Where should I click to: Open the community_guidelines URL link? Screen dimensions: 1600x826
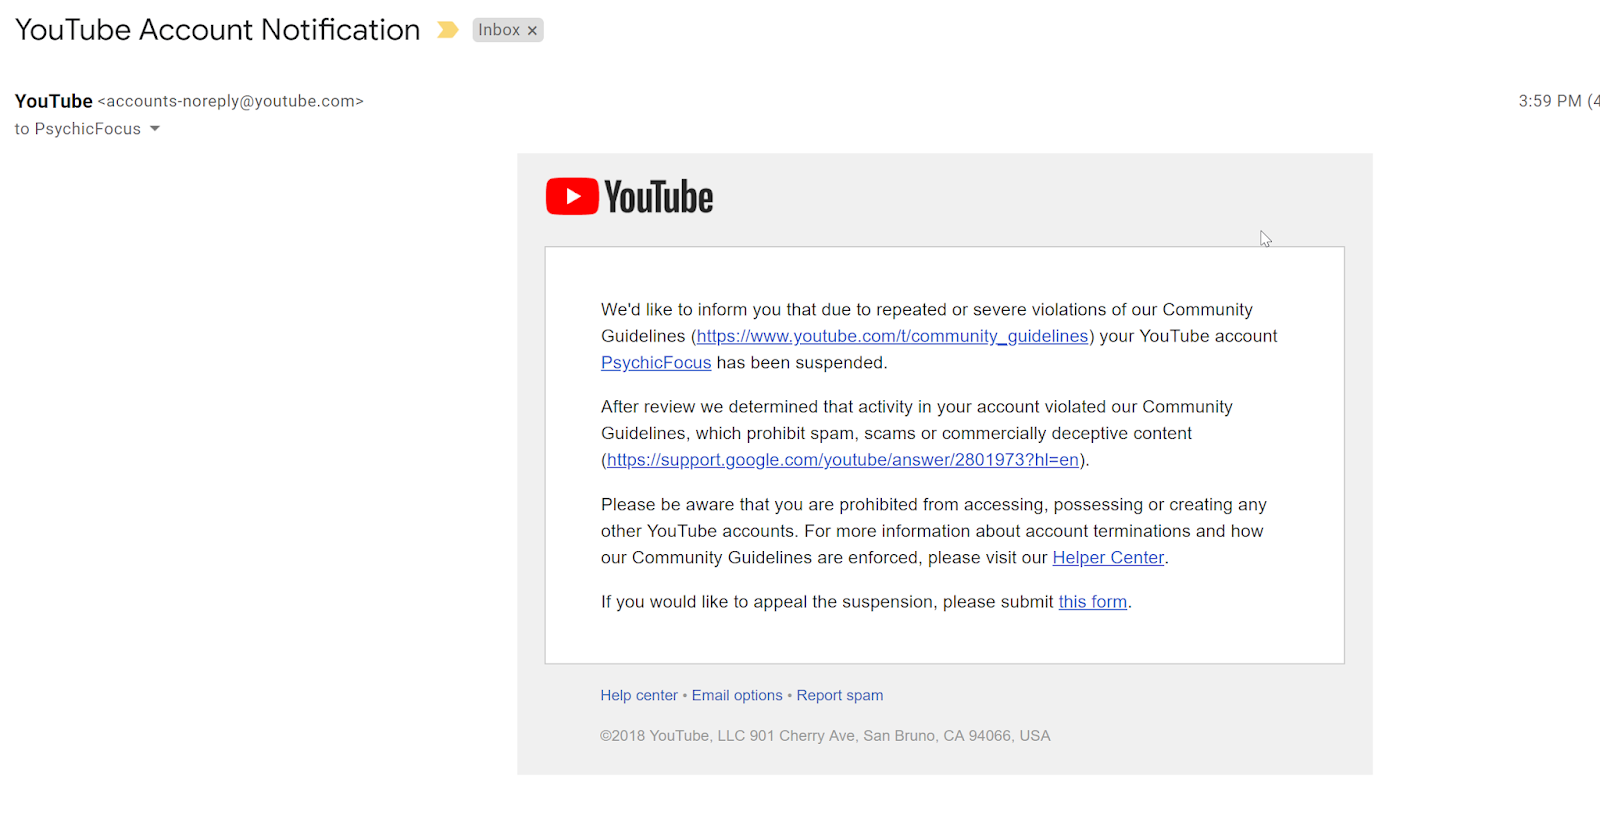pos(892,336)
